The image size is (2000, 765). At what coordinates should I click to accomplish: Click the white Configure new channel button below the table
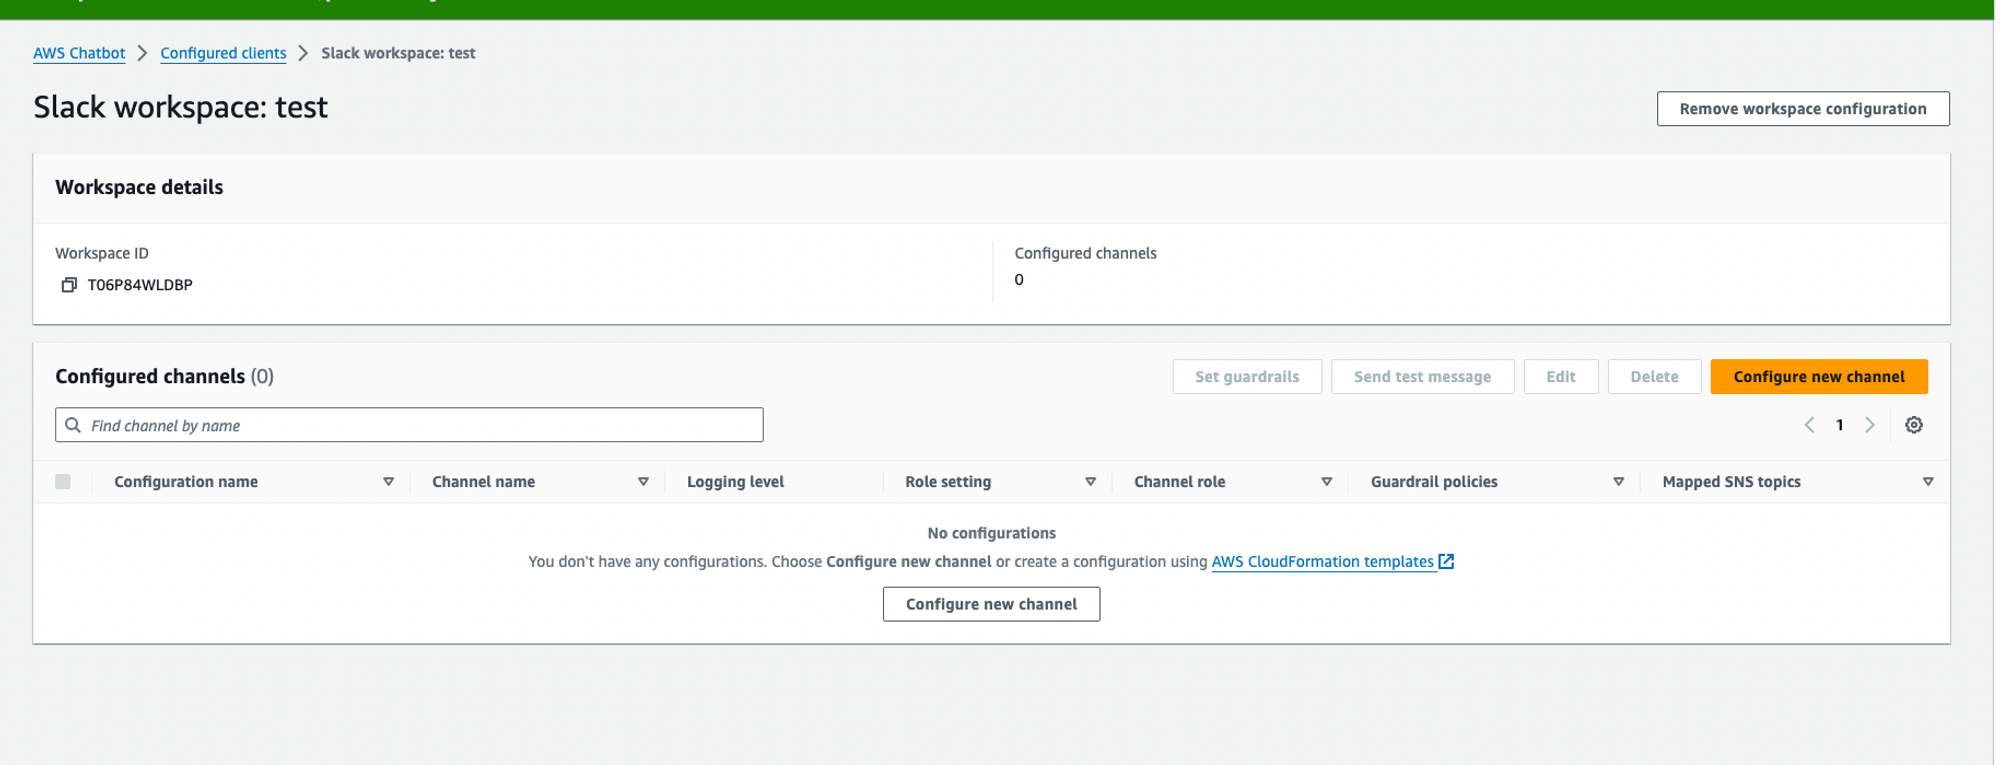point(991,604)
